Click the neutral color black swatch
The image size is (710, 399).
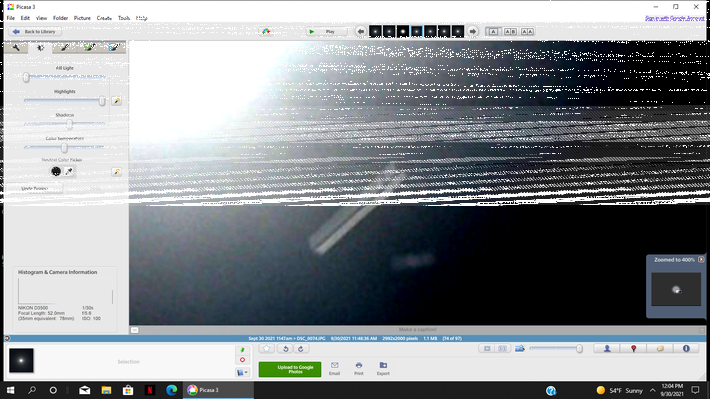click(56, 171)
